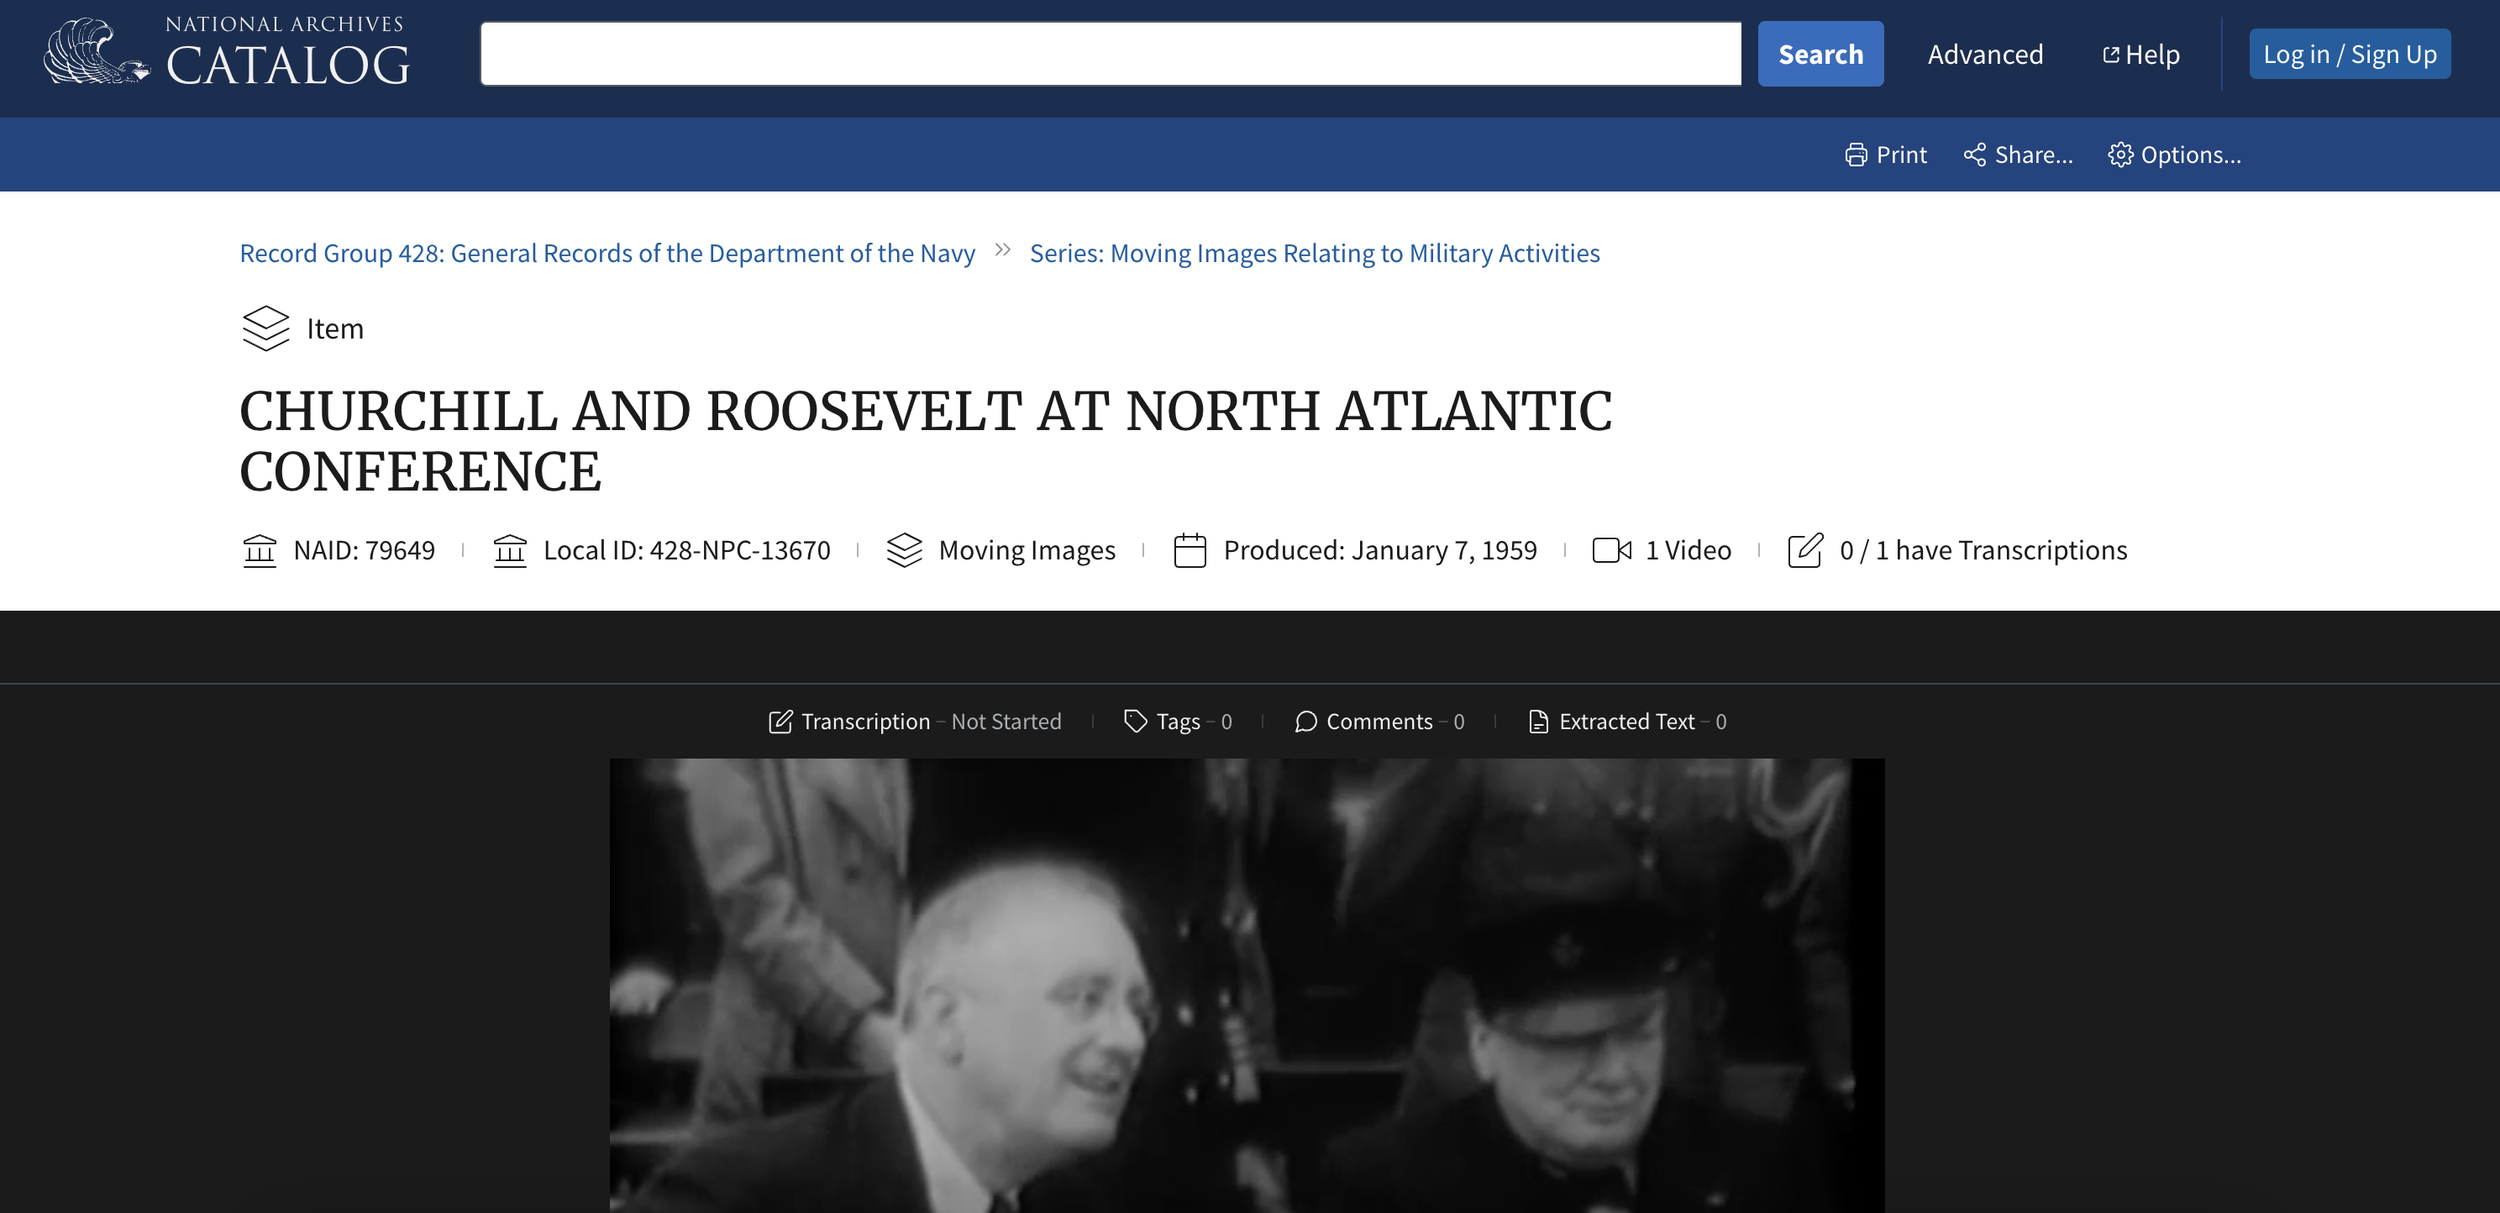Click the Comments speech bubble icon
This screenshot has width=2500, height=1213.
(x=1305, y=722)
